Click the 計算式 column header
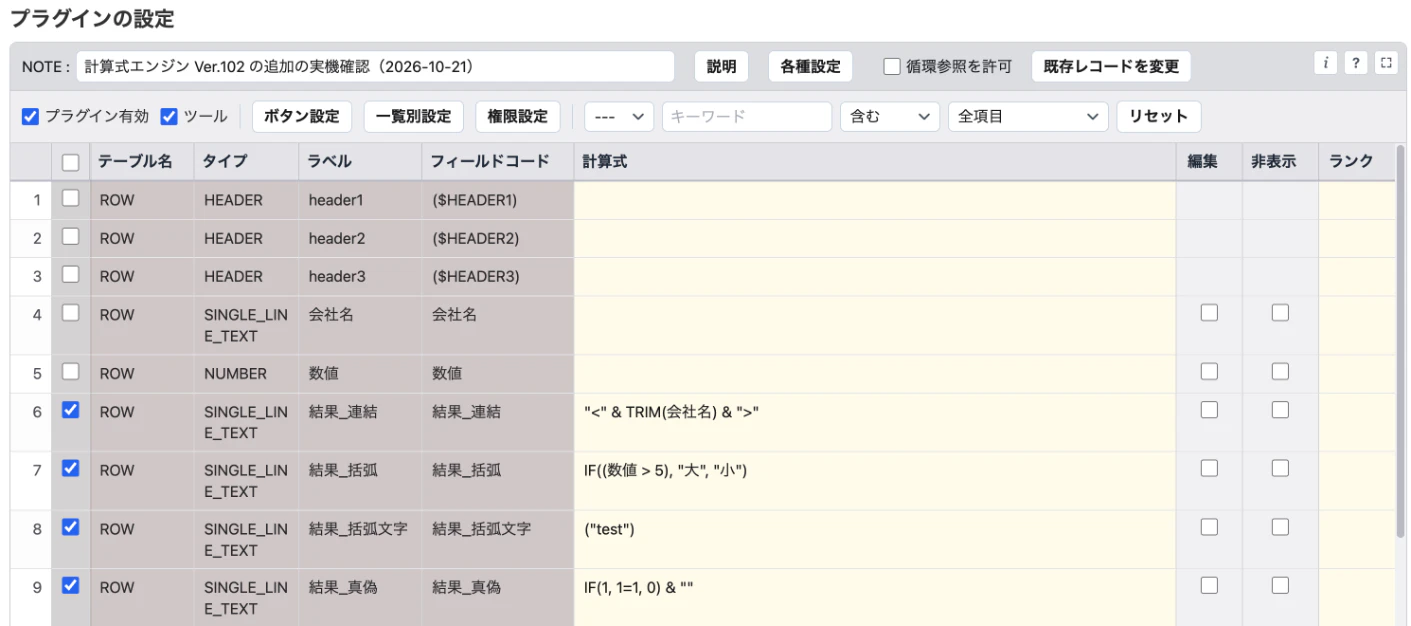The width and height of the screenshot is (1411, 626). click(875, 162)
